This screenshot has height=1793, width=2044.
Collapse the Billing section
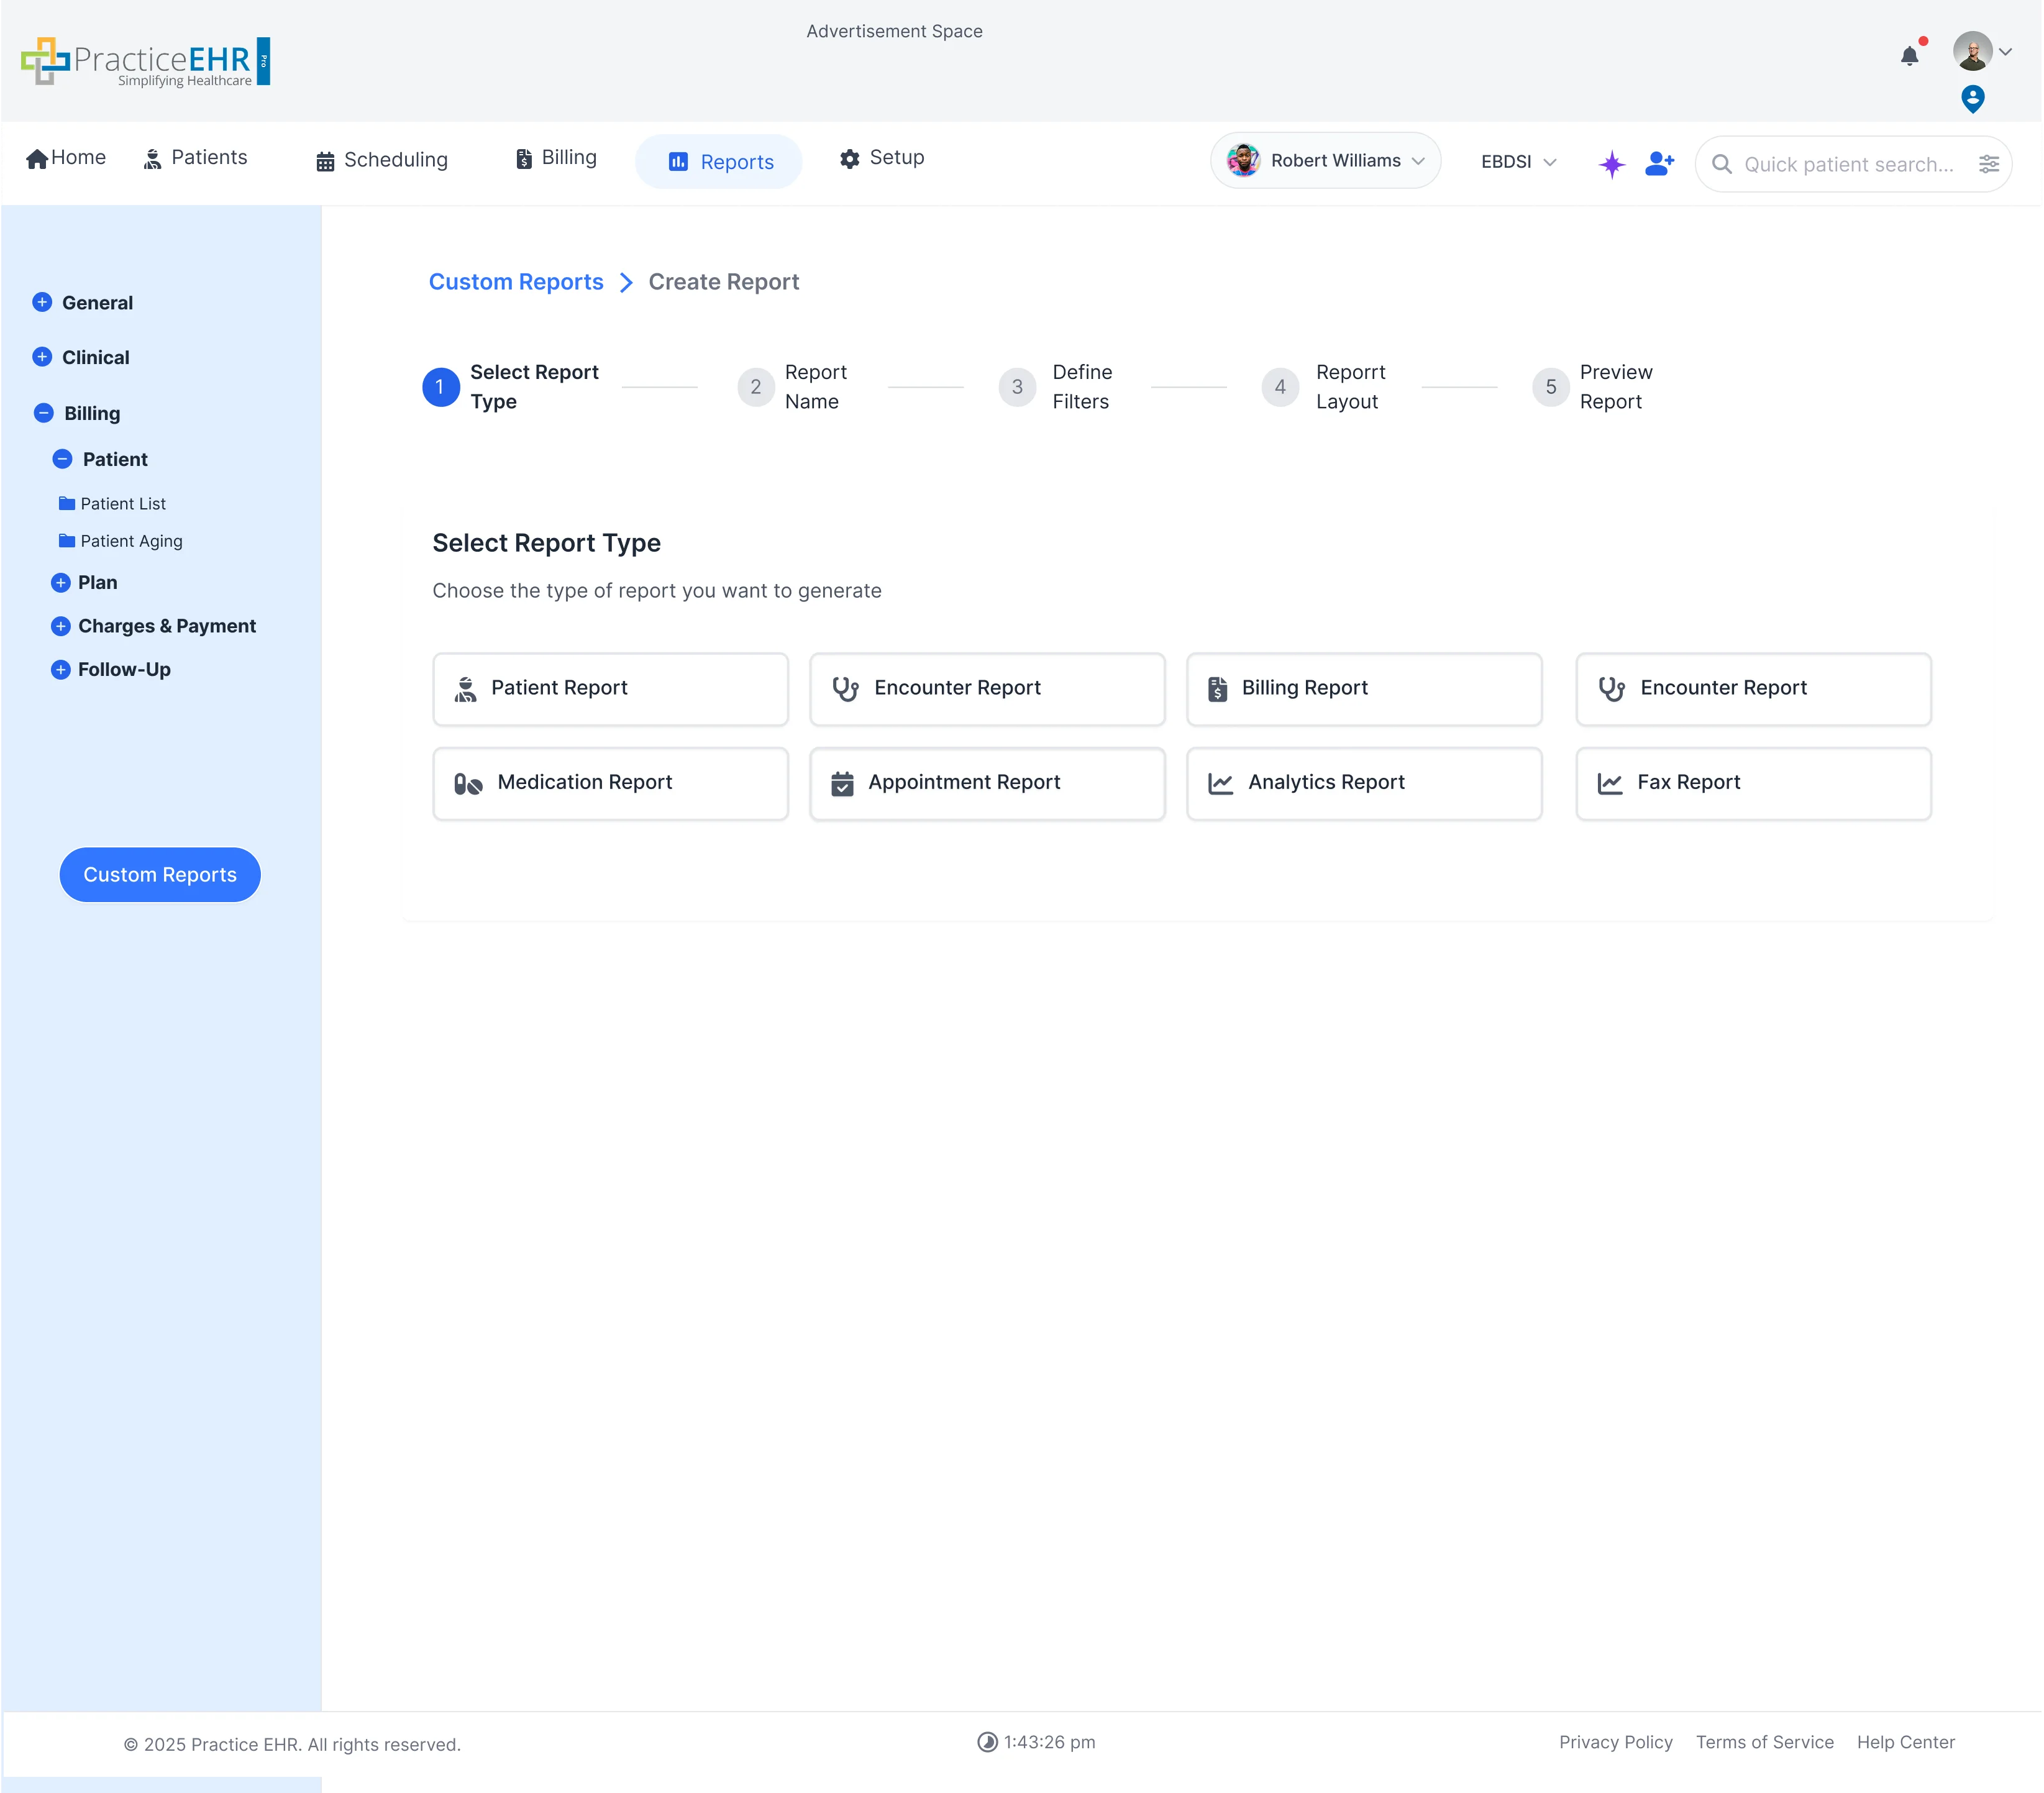(42, 412)
